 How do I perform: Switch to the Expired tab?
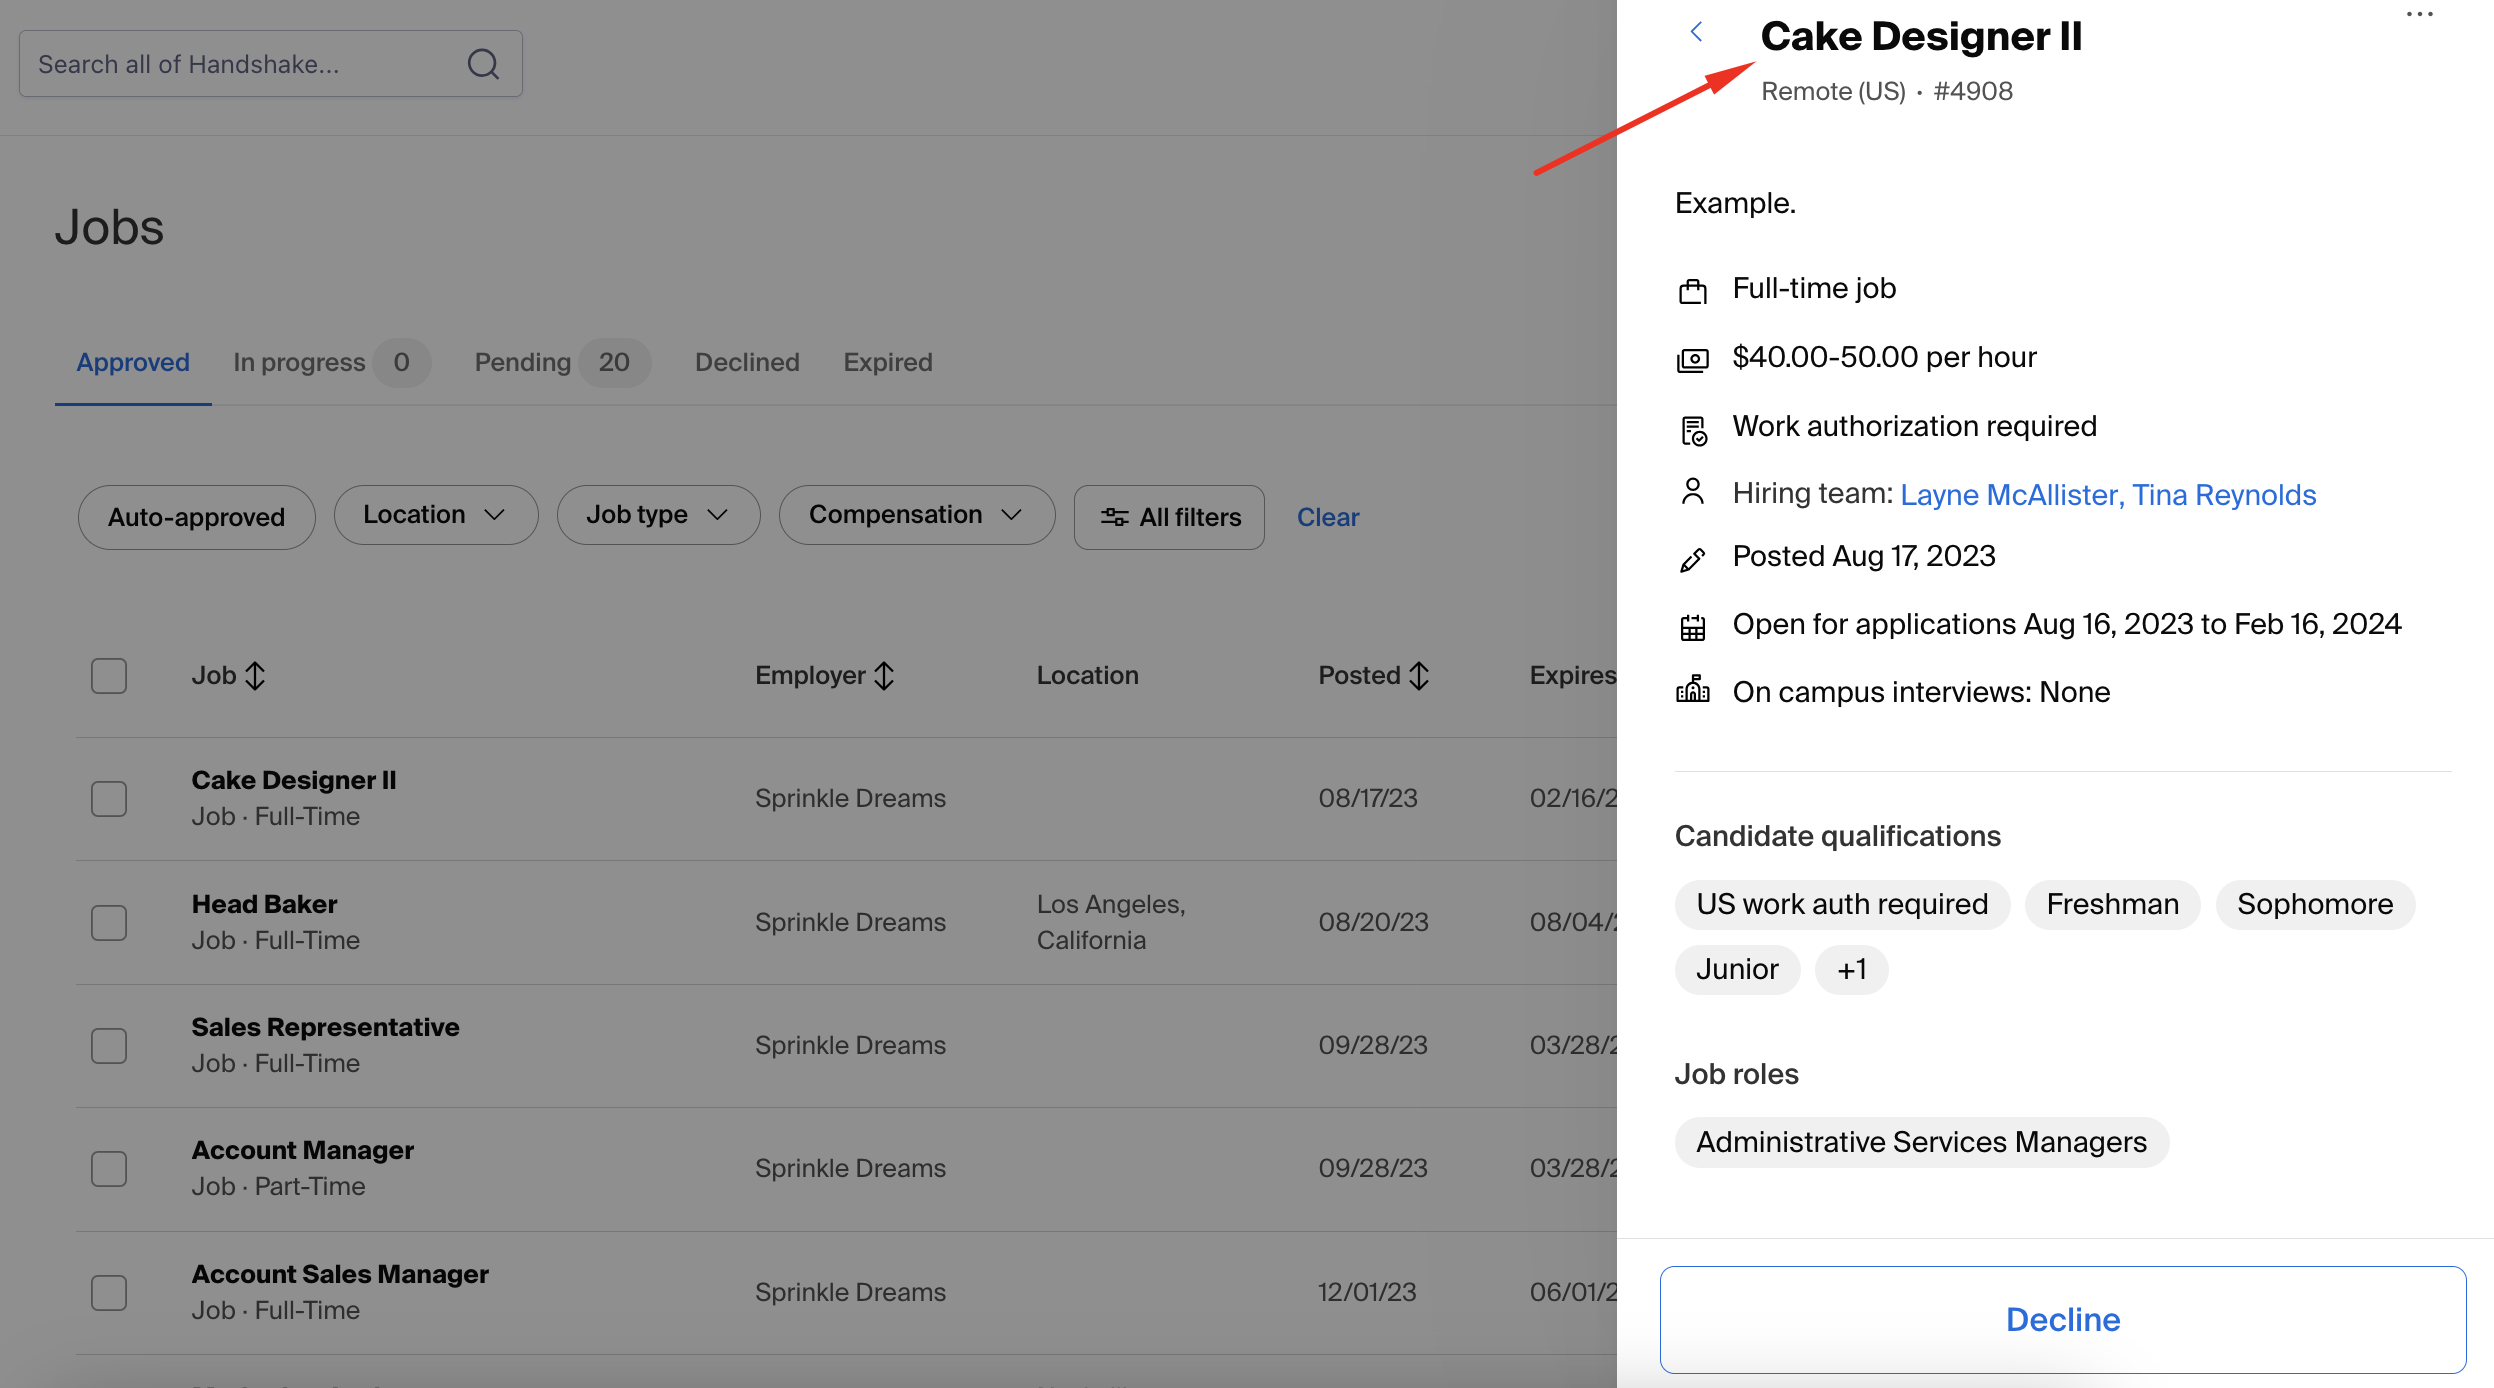click(888, 362)
